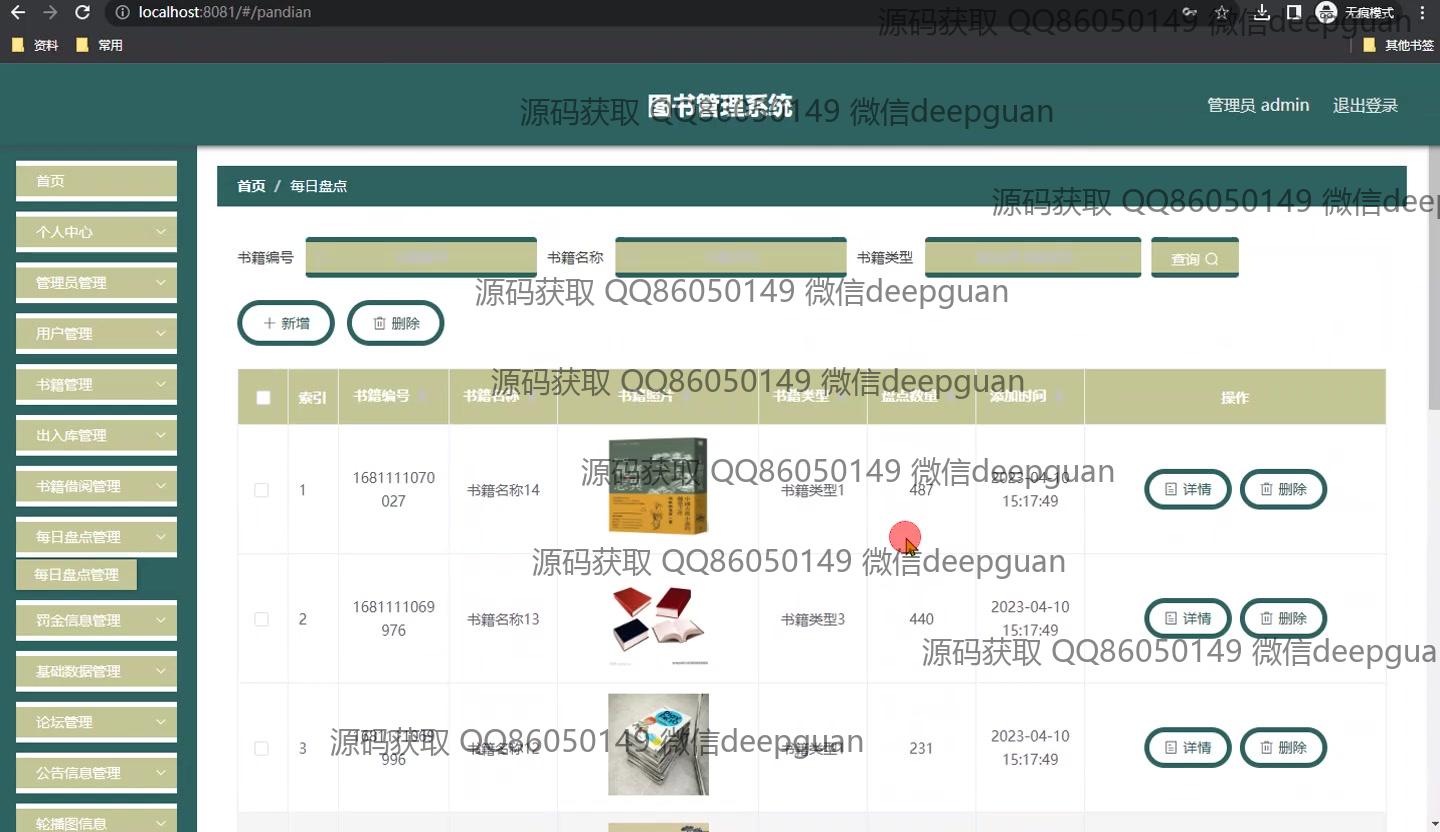This screenshot has height=832, width=1440.
Task: Check the checkbox for row 2
Action: tap(262, 619)
